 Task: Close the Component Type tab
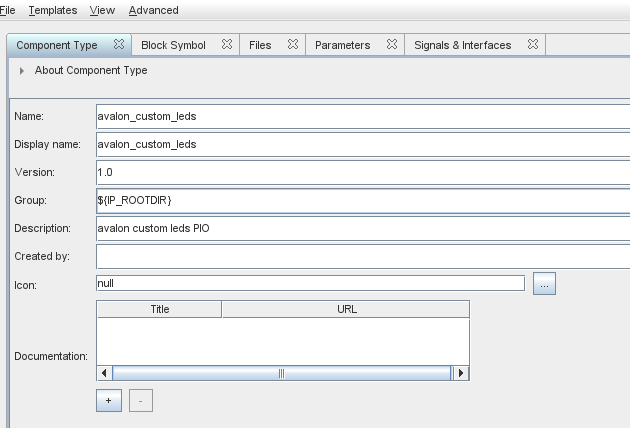click(119, 45)
